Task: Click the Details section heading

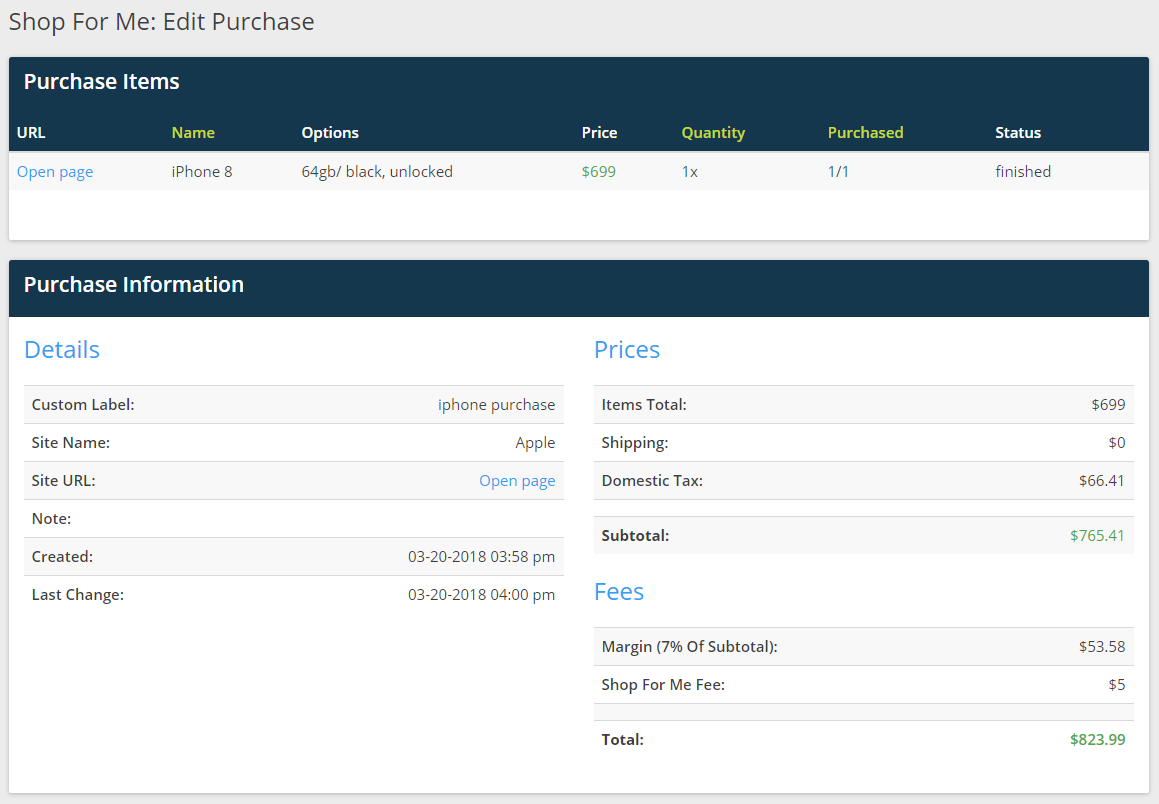Action: tap(62, 350)
